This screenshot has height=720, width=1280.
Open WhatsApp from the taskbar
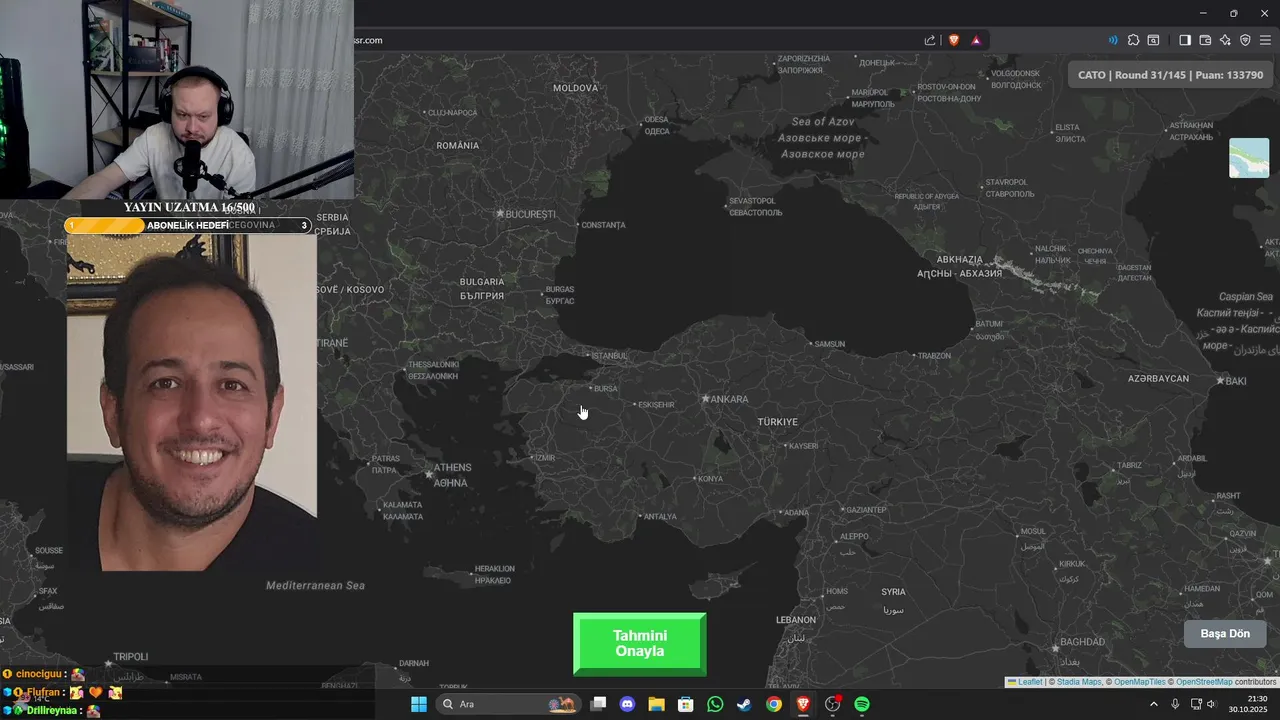[715, 704]
